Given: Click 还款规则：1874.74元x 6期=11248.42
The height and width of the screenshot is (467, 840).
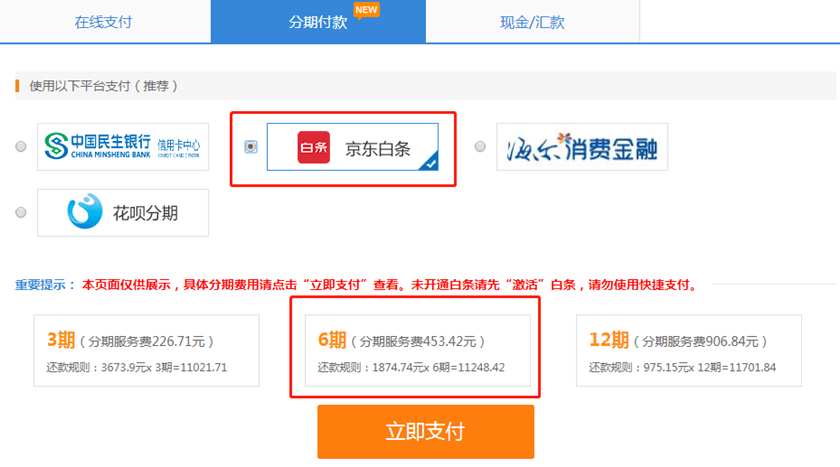Looking at the screenshot, I should (x=411, y=367).
